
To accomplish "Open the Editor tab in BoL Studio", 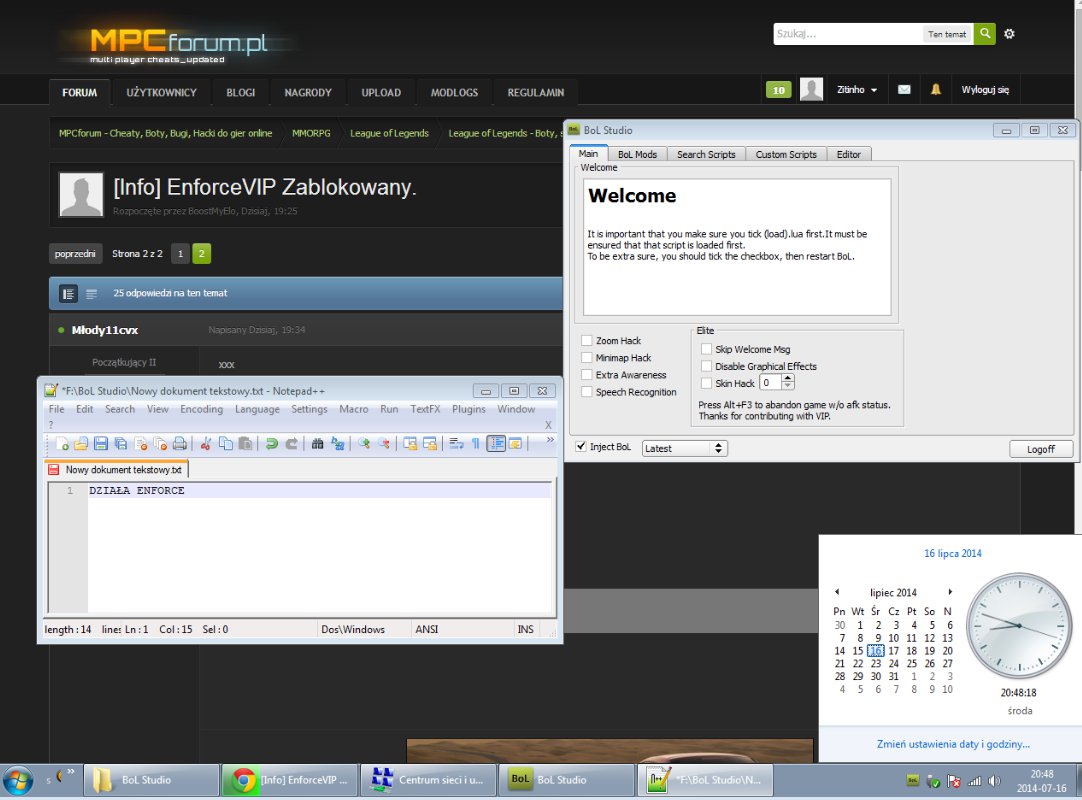I will point(848,155).
